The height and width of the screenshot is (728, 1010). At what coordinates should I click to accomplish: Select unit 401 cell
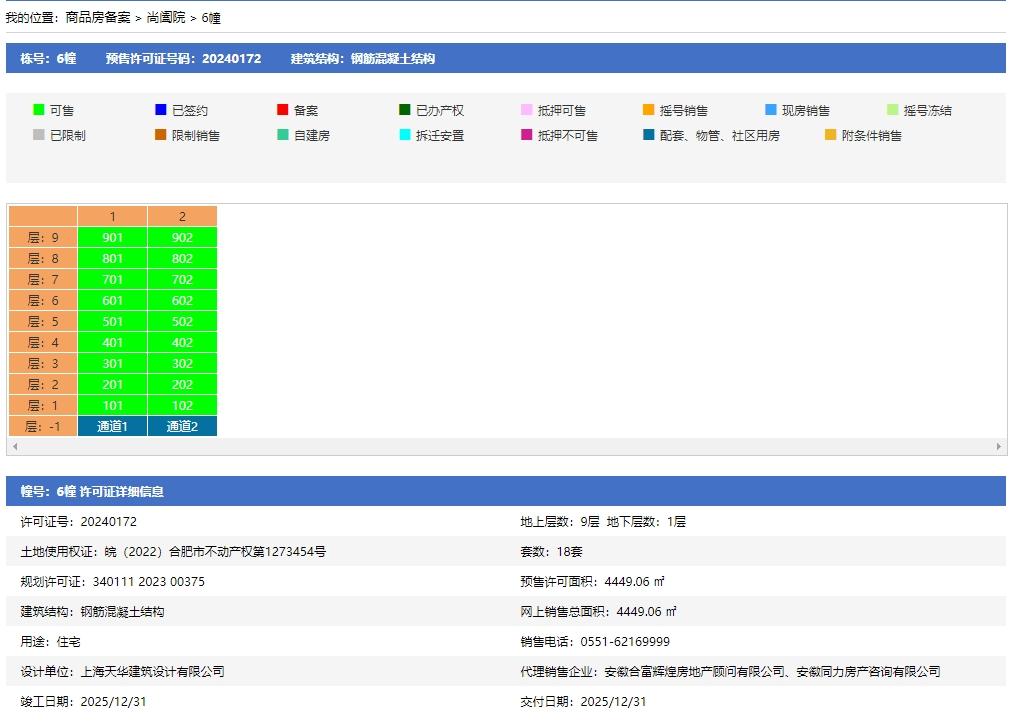112,342
